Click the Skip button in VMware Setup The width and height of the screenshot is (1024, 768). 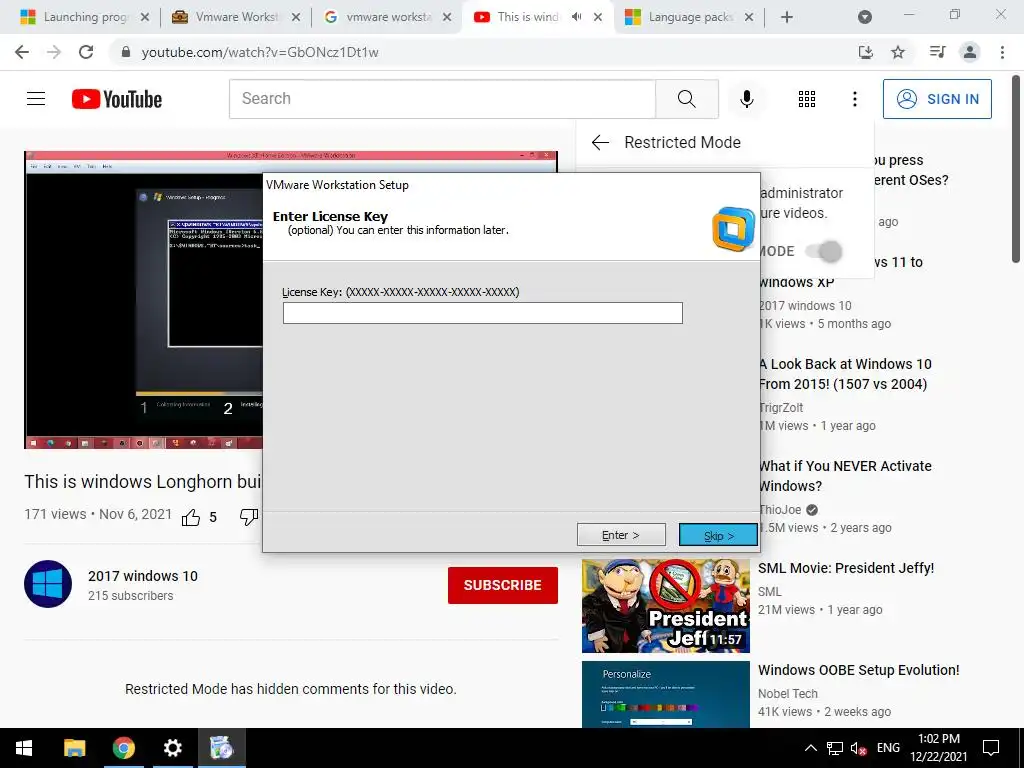718,535
